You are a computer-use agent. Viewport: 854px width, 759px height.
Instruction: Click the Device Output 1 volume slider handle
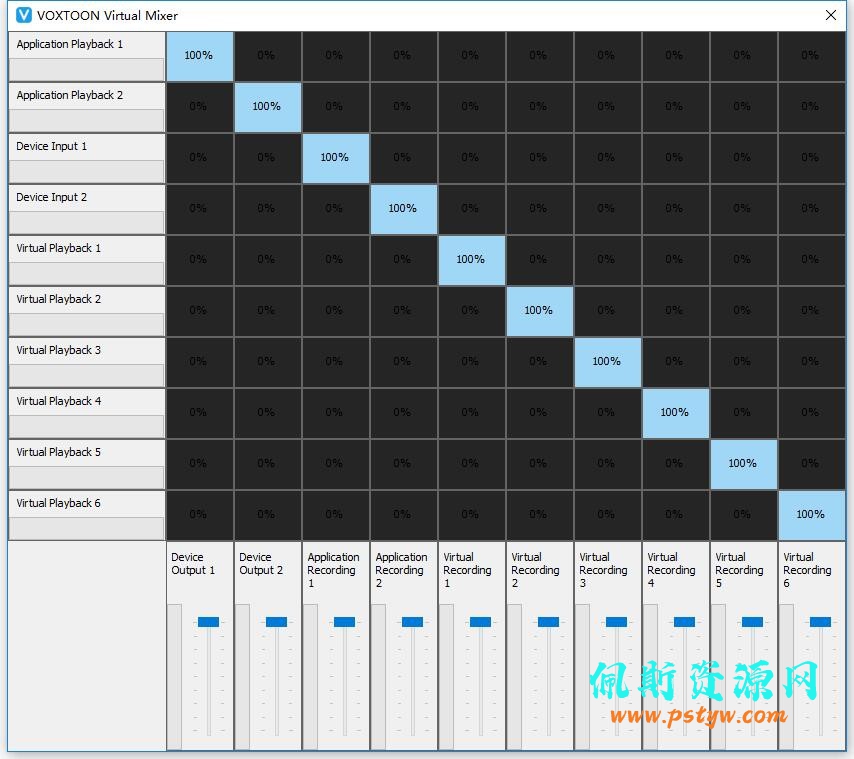pos(208,622)
